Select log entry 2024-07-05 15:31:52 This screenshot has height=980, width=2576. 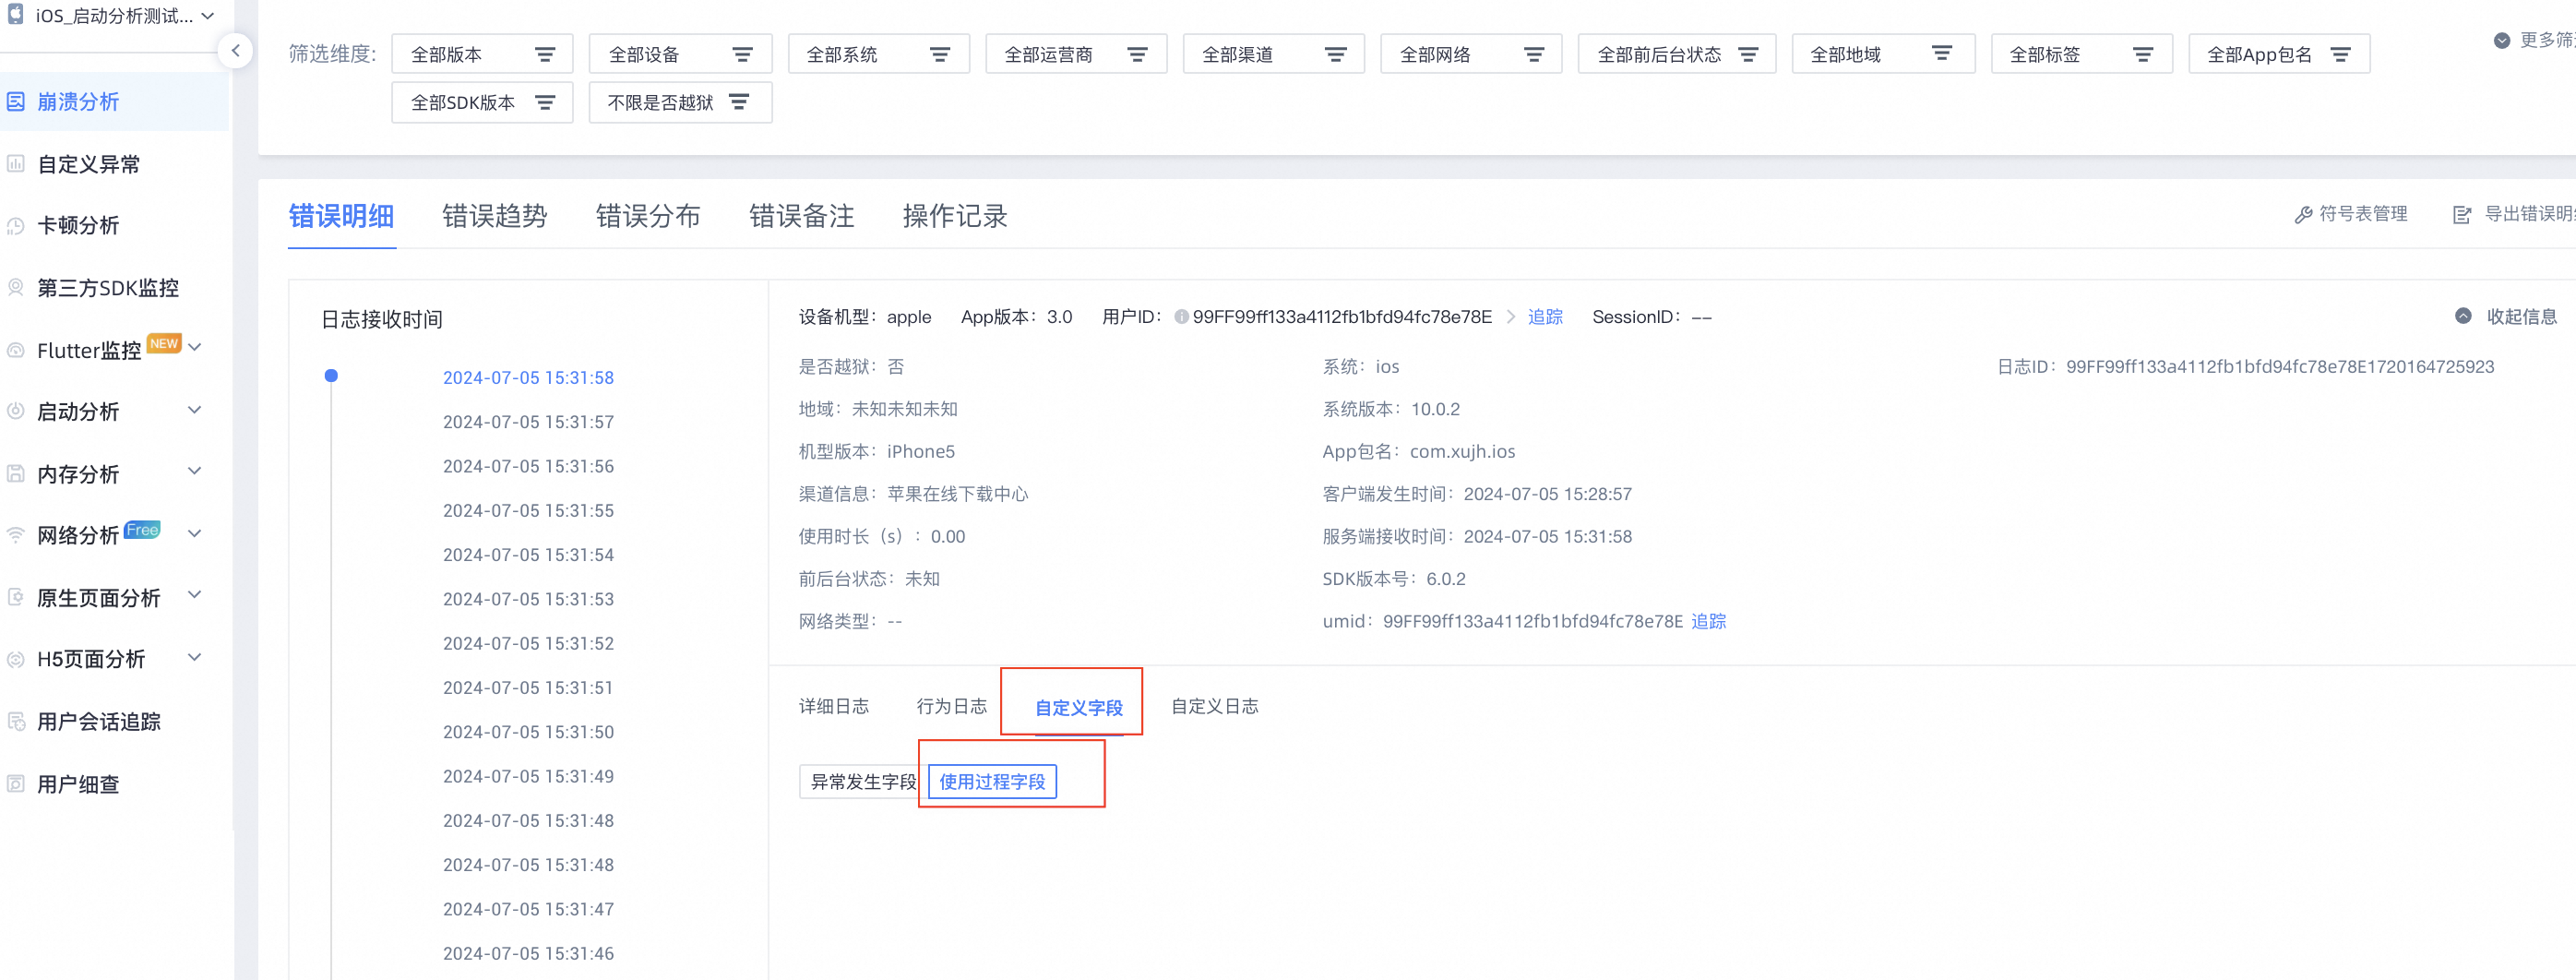pos(528,643)
